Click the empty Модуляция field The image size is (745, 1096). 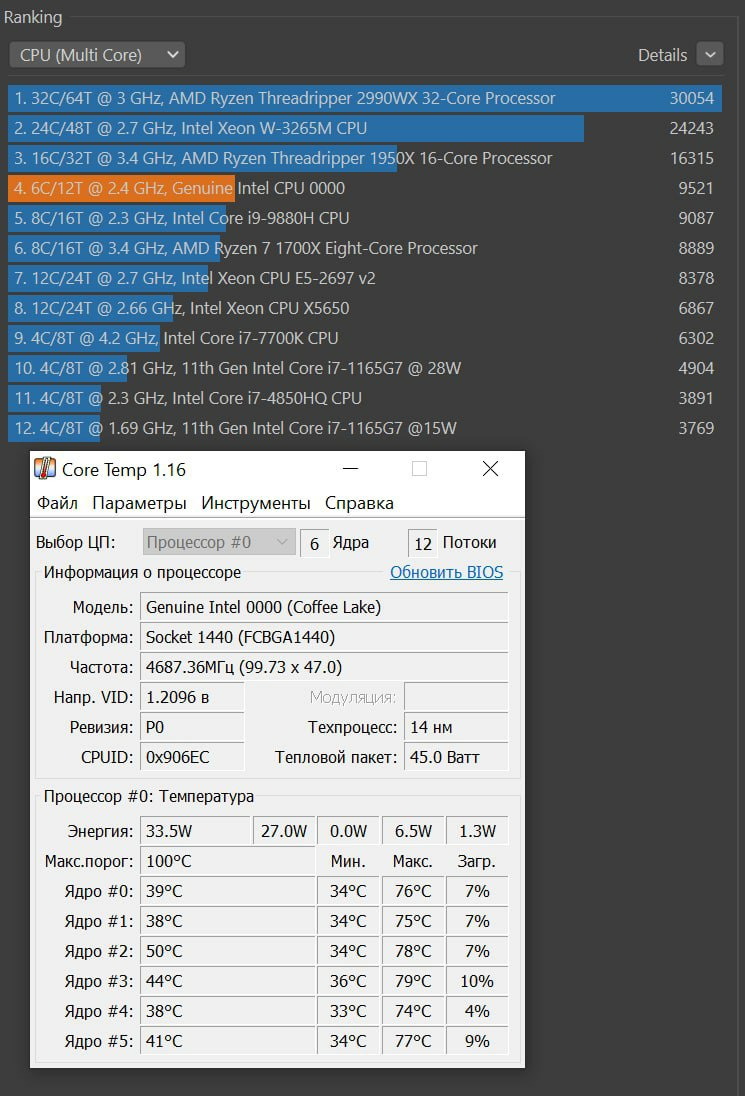click(456, 697)
